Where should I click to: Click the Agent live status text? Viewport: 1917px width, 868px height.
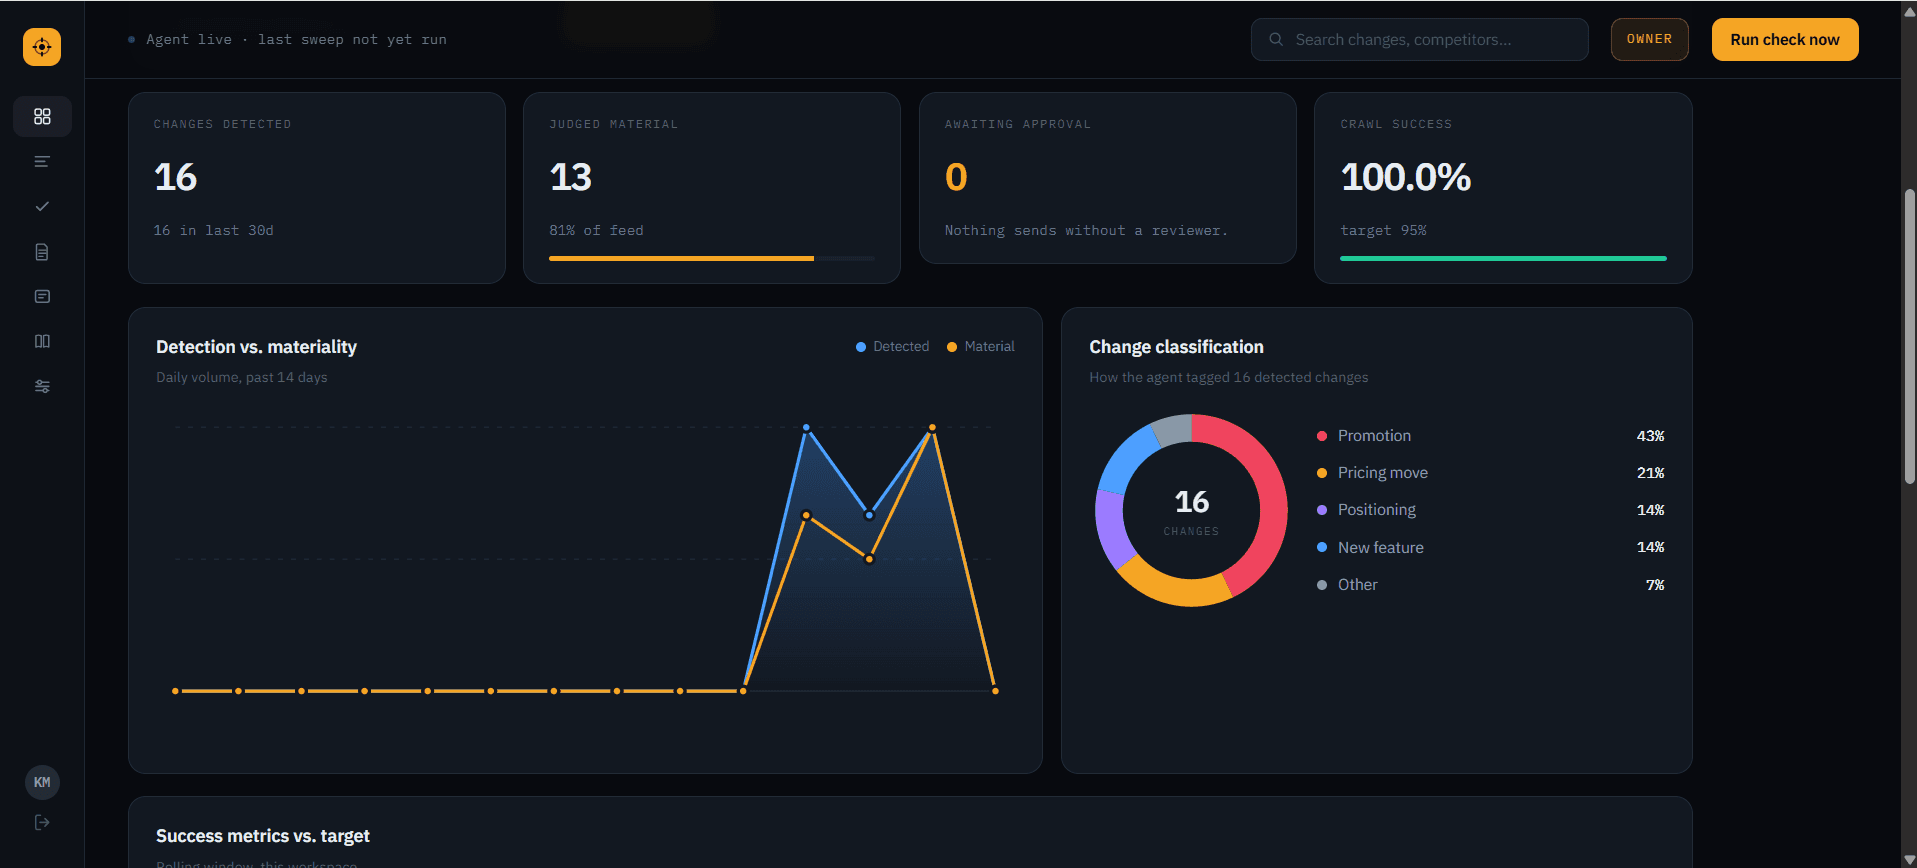[x=296, y=40]
